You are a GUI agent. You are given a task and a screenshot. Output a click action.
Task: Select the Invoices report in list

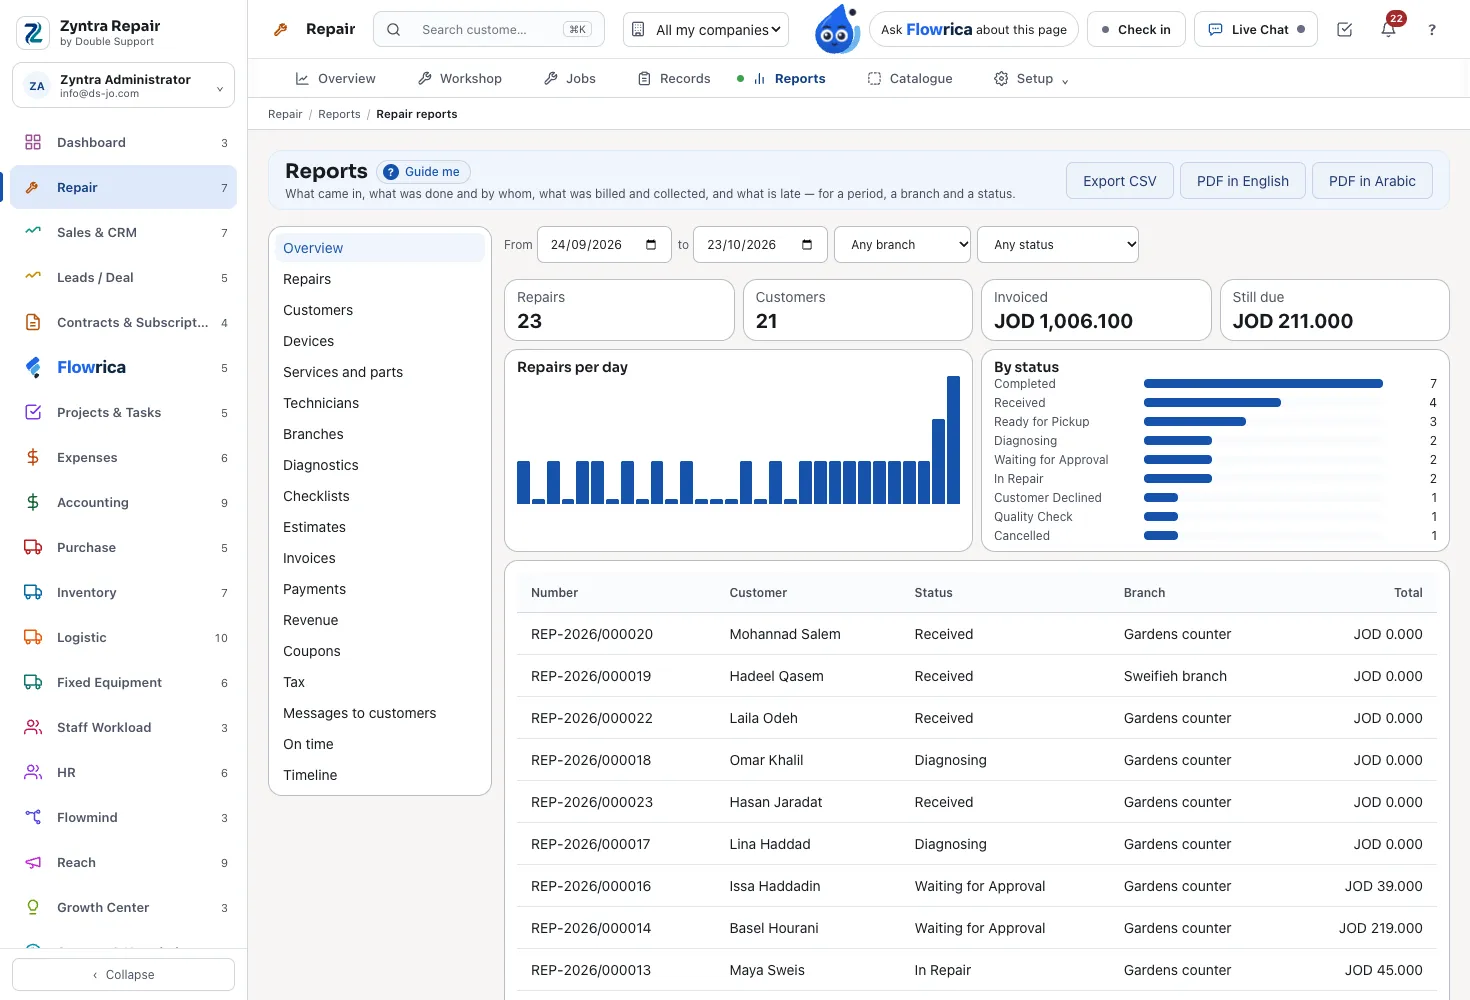(x=380, y=558)
